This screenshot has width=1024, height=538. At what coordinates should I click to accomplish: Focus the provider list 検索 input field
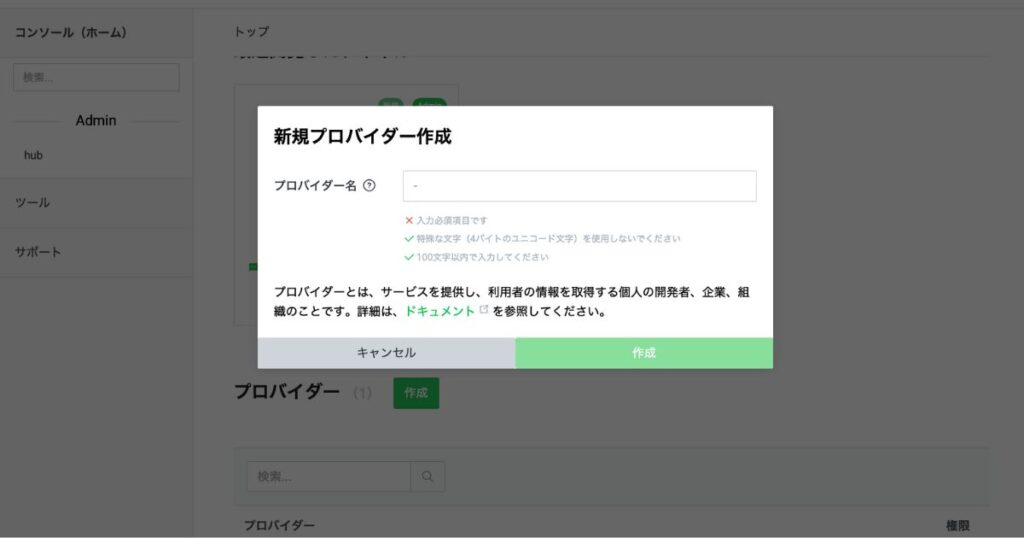(x=328, y=477)
